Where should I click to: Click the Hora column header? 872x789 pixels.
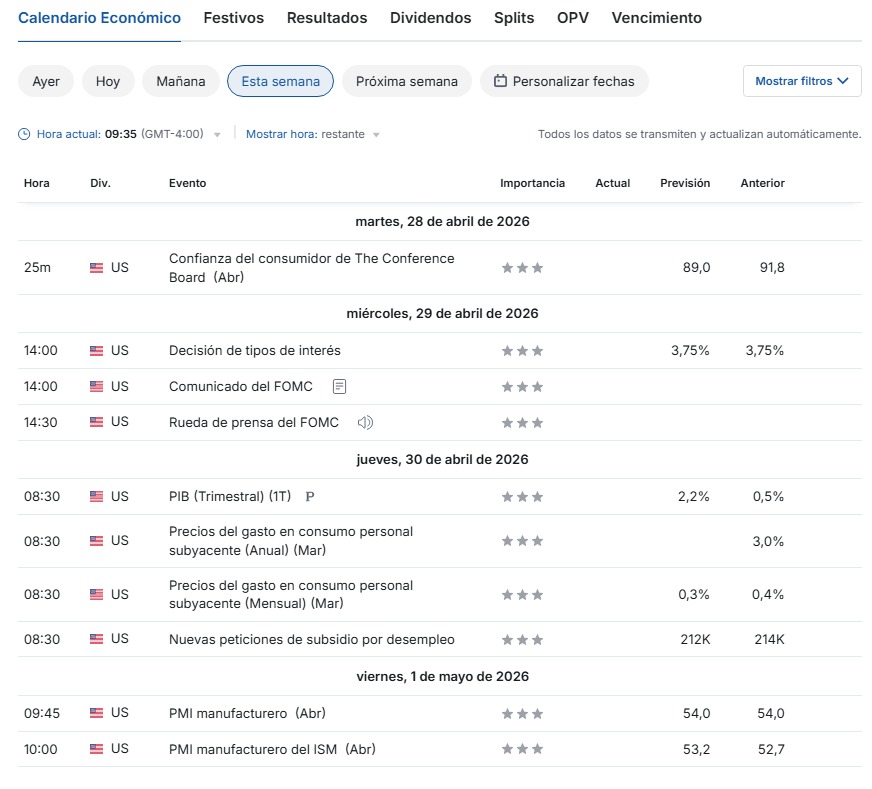tap(37, 183)
